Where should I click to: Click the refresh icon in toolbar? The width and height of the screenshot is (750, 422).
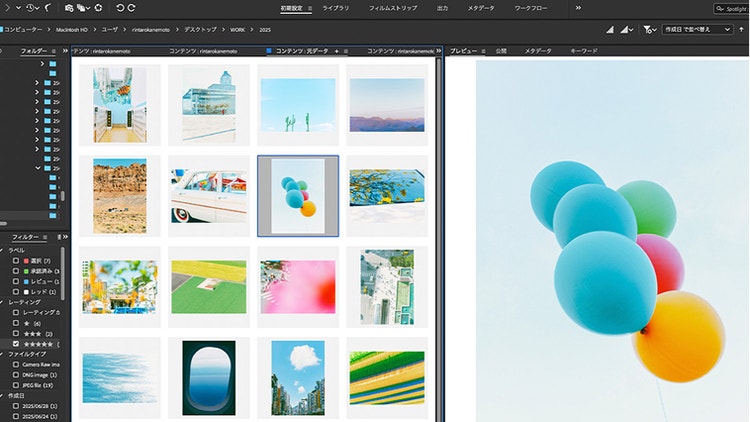(99, 8)
